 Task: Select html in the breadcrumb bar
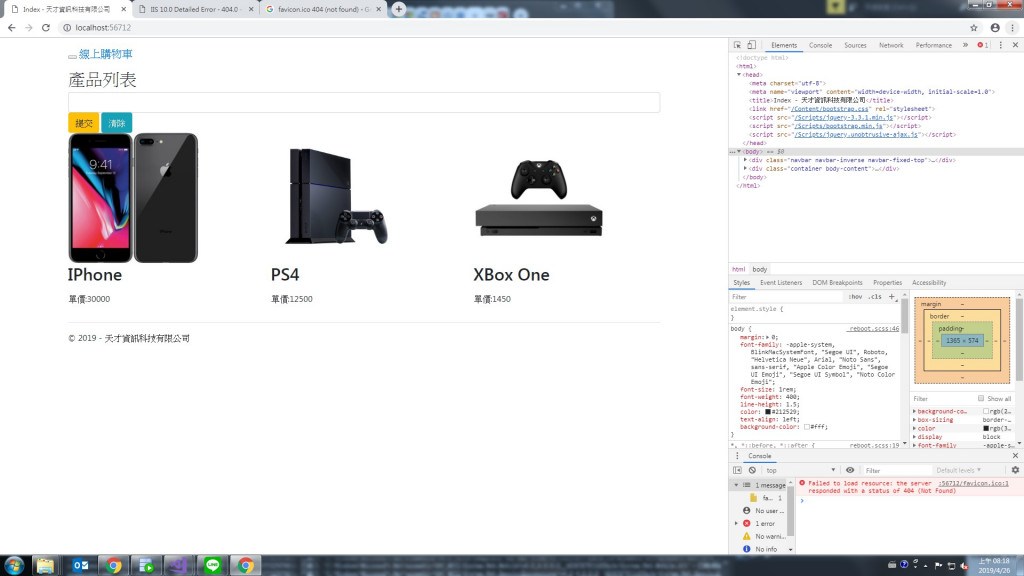(738, 269)
